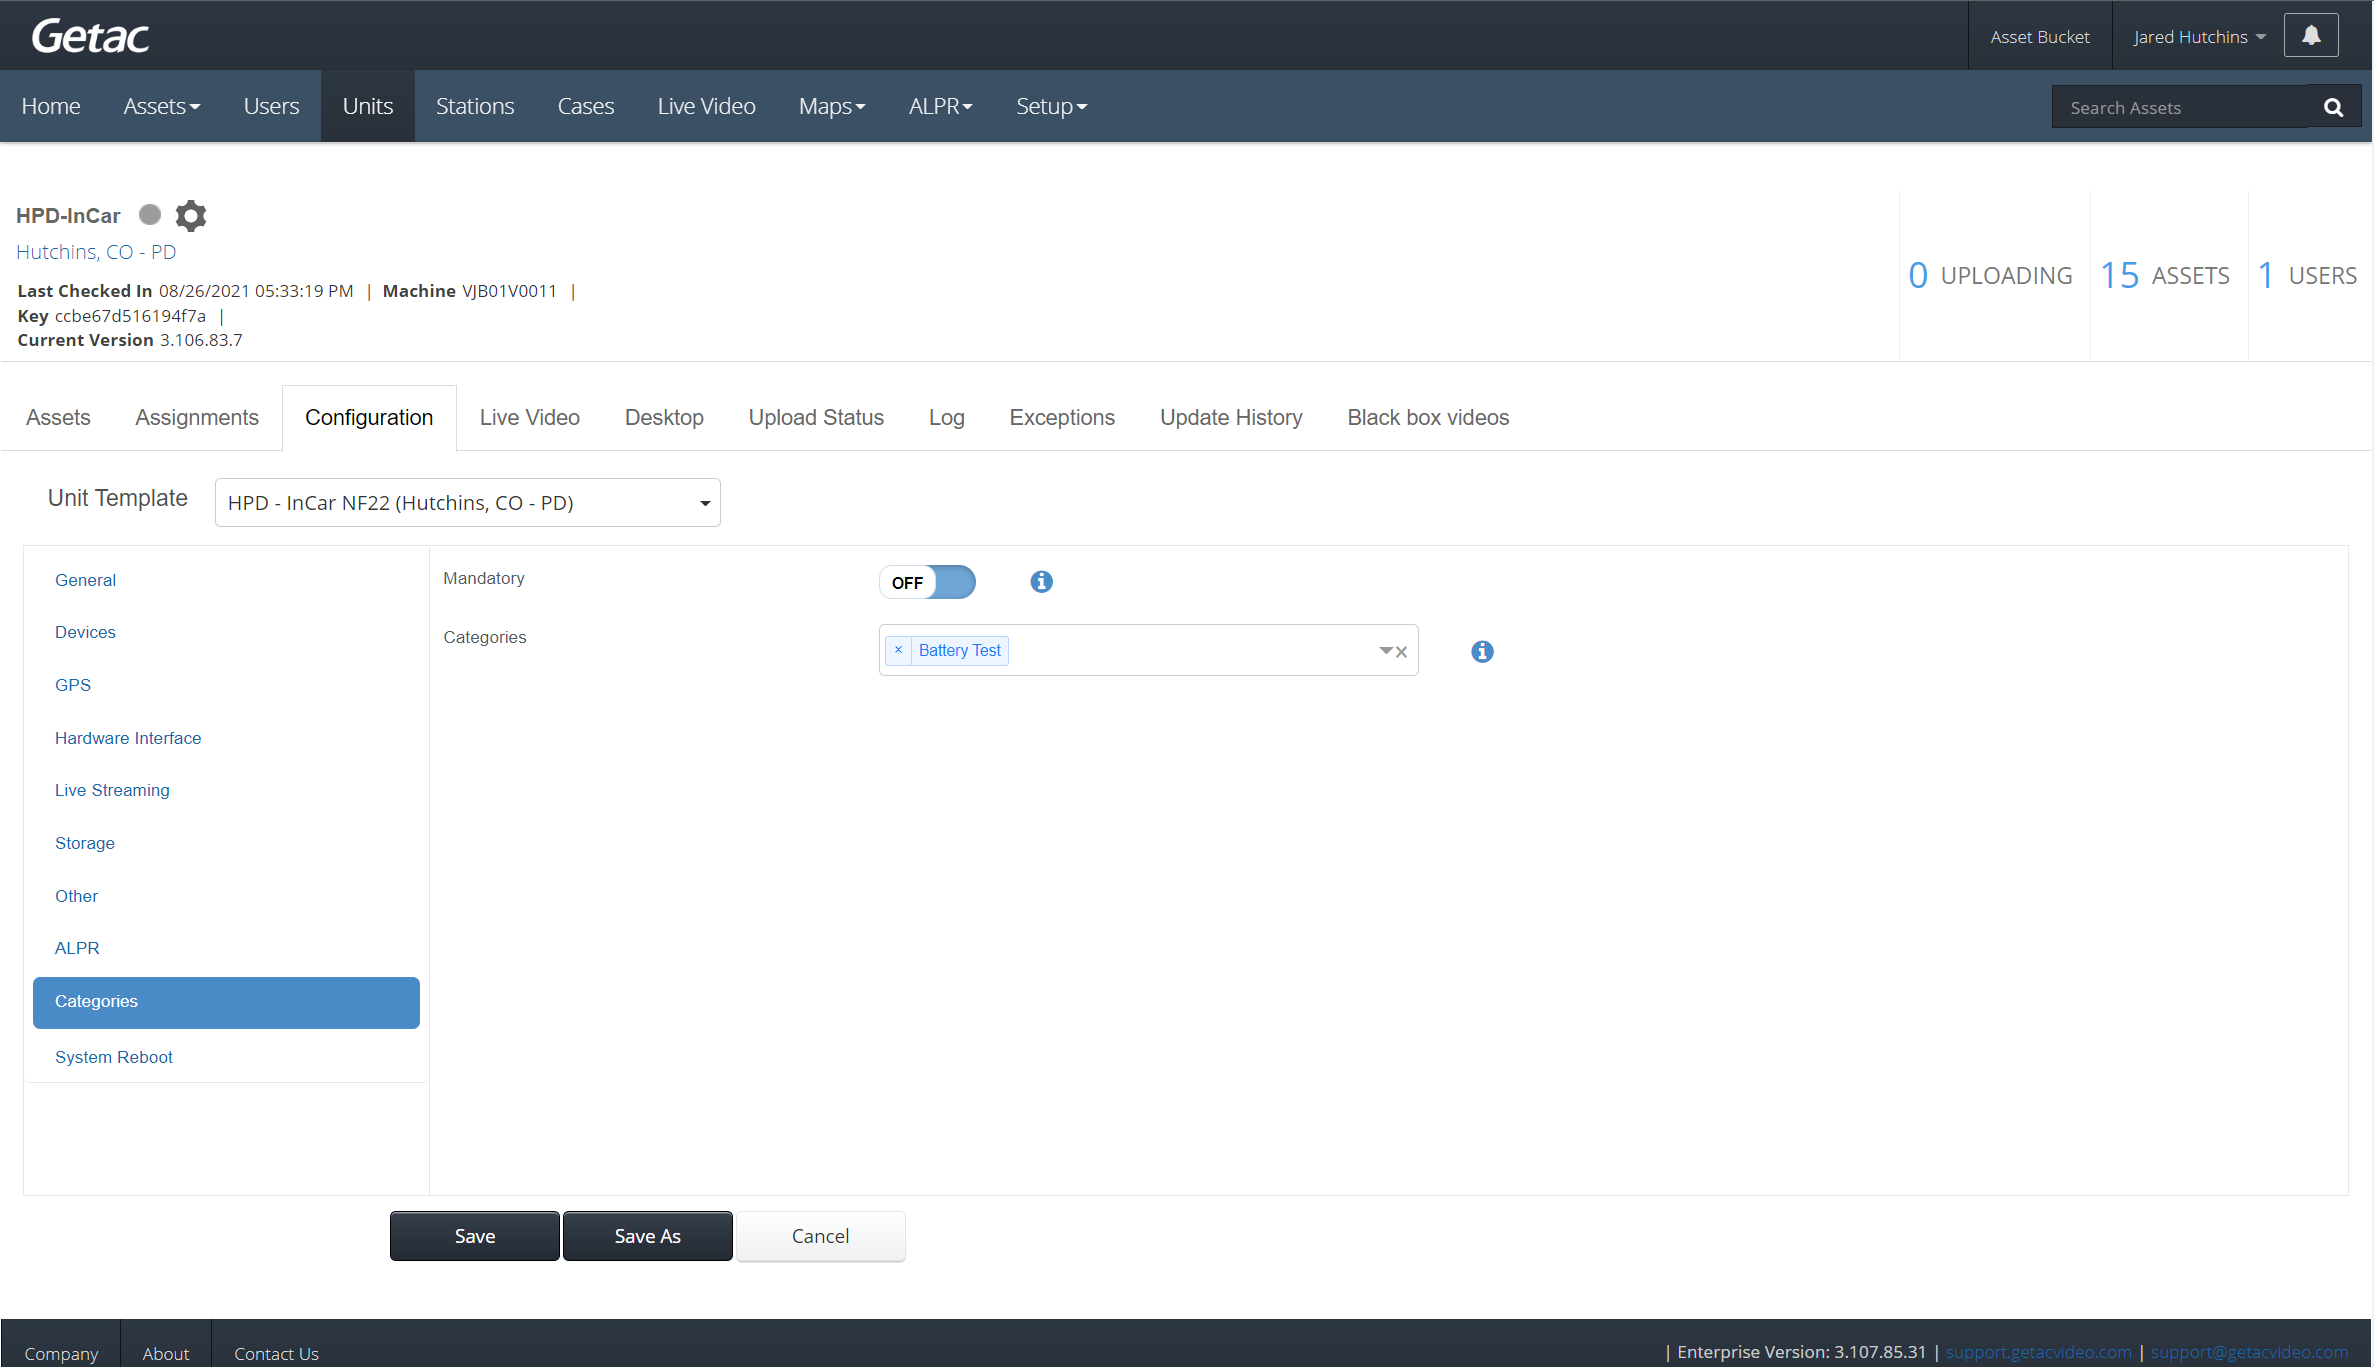Viewport: 2374px width, 1367px height.
Task: Cancel configuration changes
Action: coord(820,1236)
